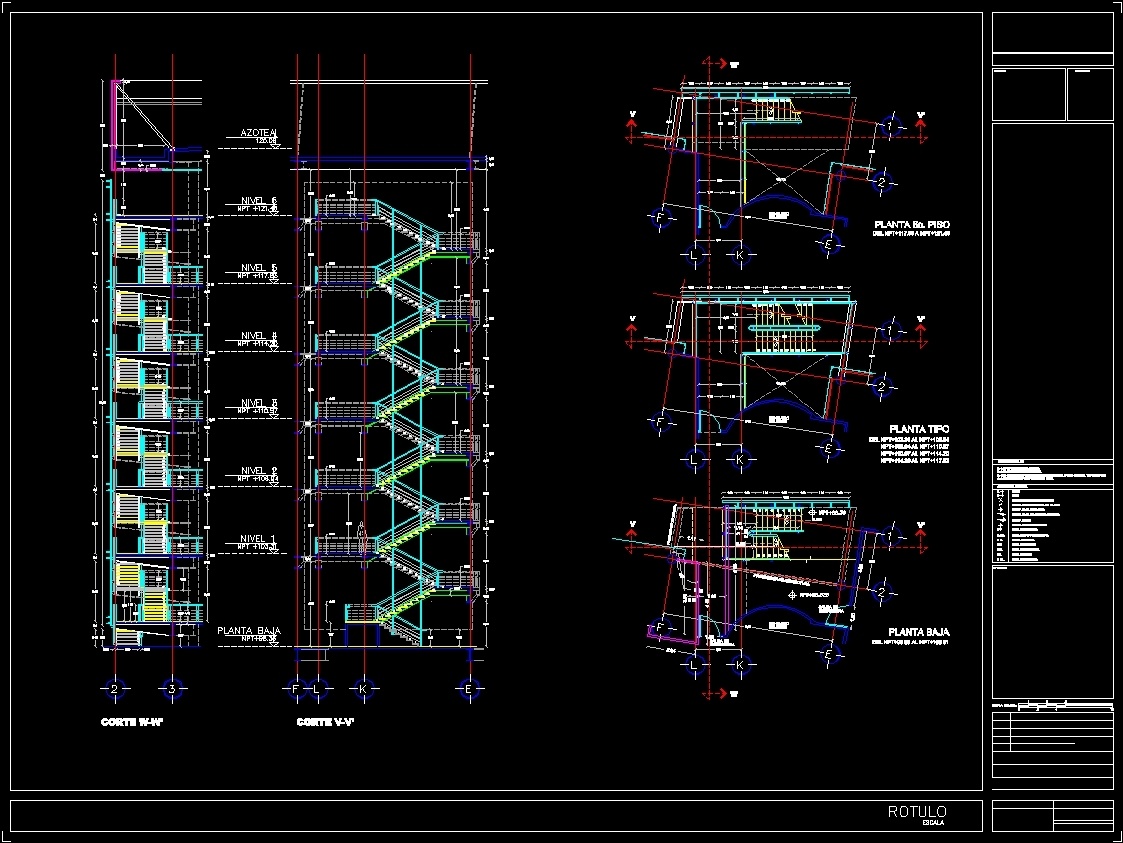Pick the NIVEL 1 level label
The width and height of the screenshot is (1123, 843).
(258, 539)
